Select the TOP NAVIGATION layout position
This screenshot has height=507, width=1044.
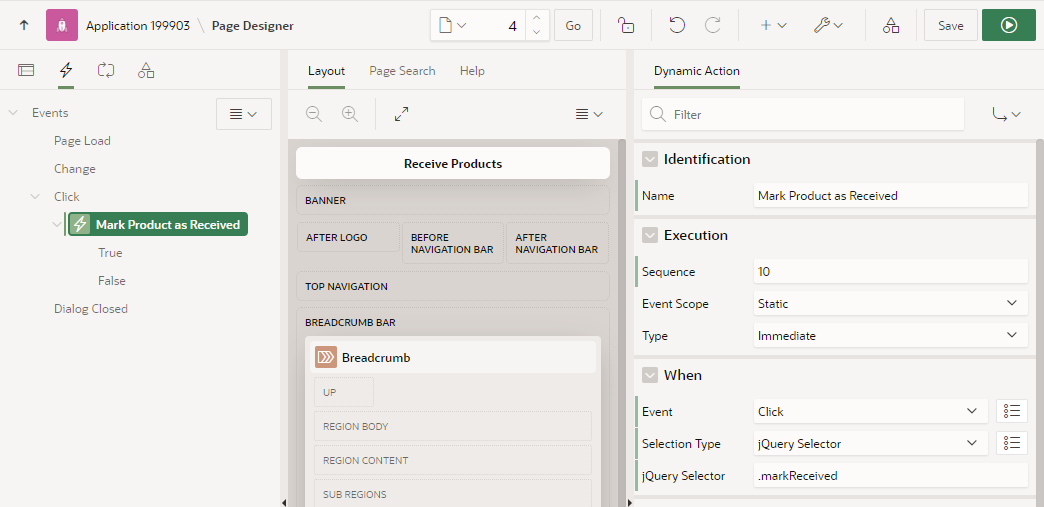click(453, 286)
